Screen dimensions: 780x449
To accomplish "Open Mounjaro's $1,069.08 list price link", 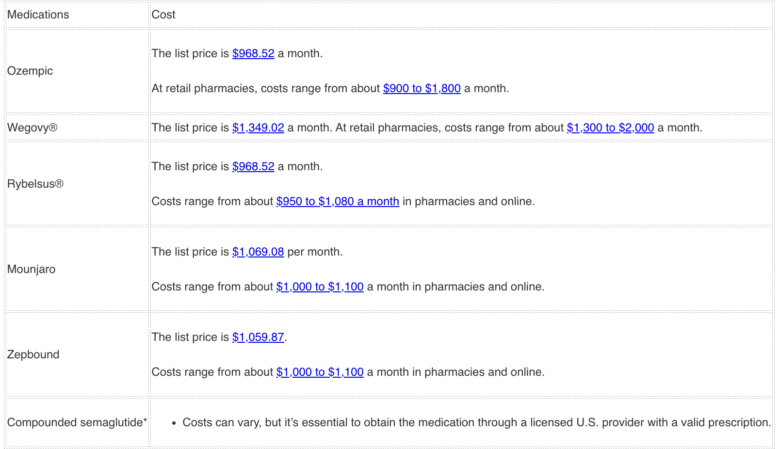I will (x=258, y=251).
